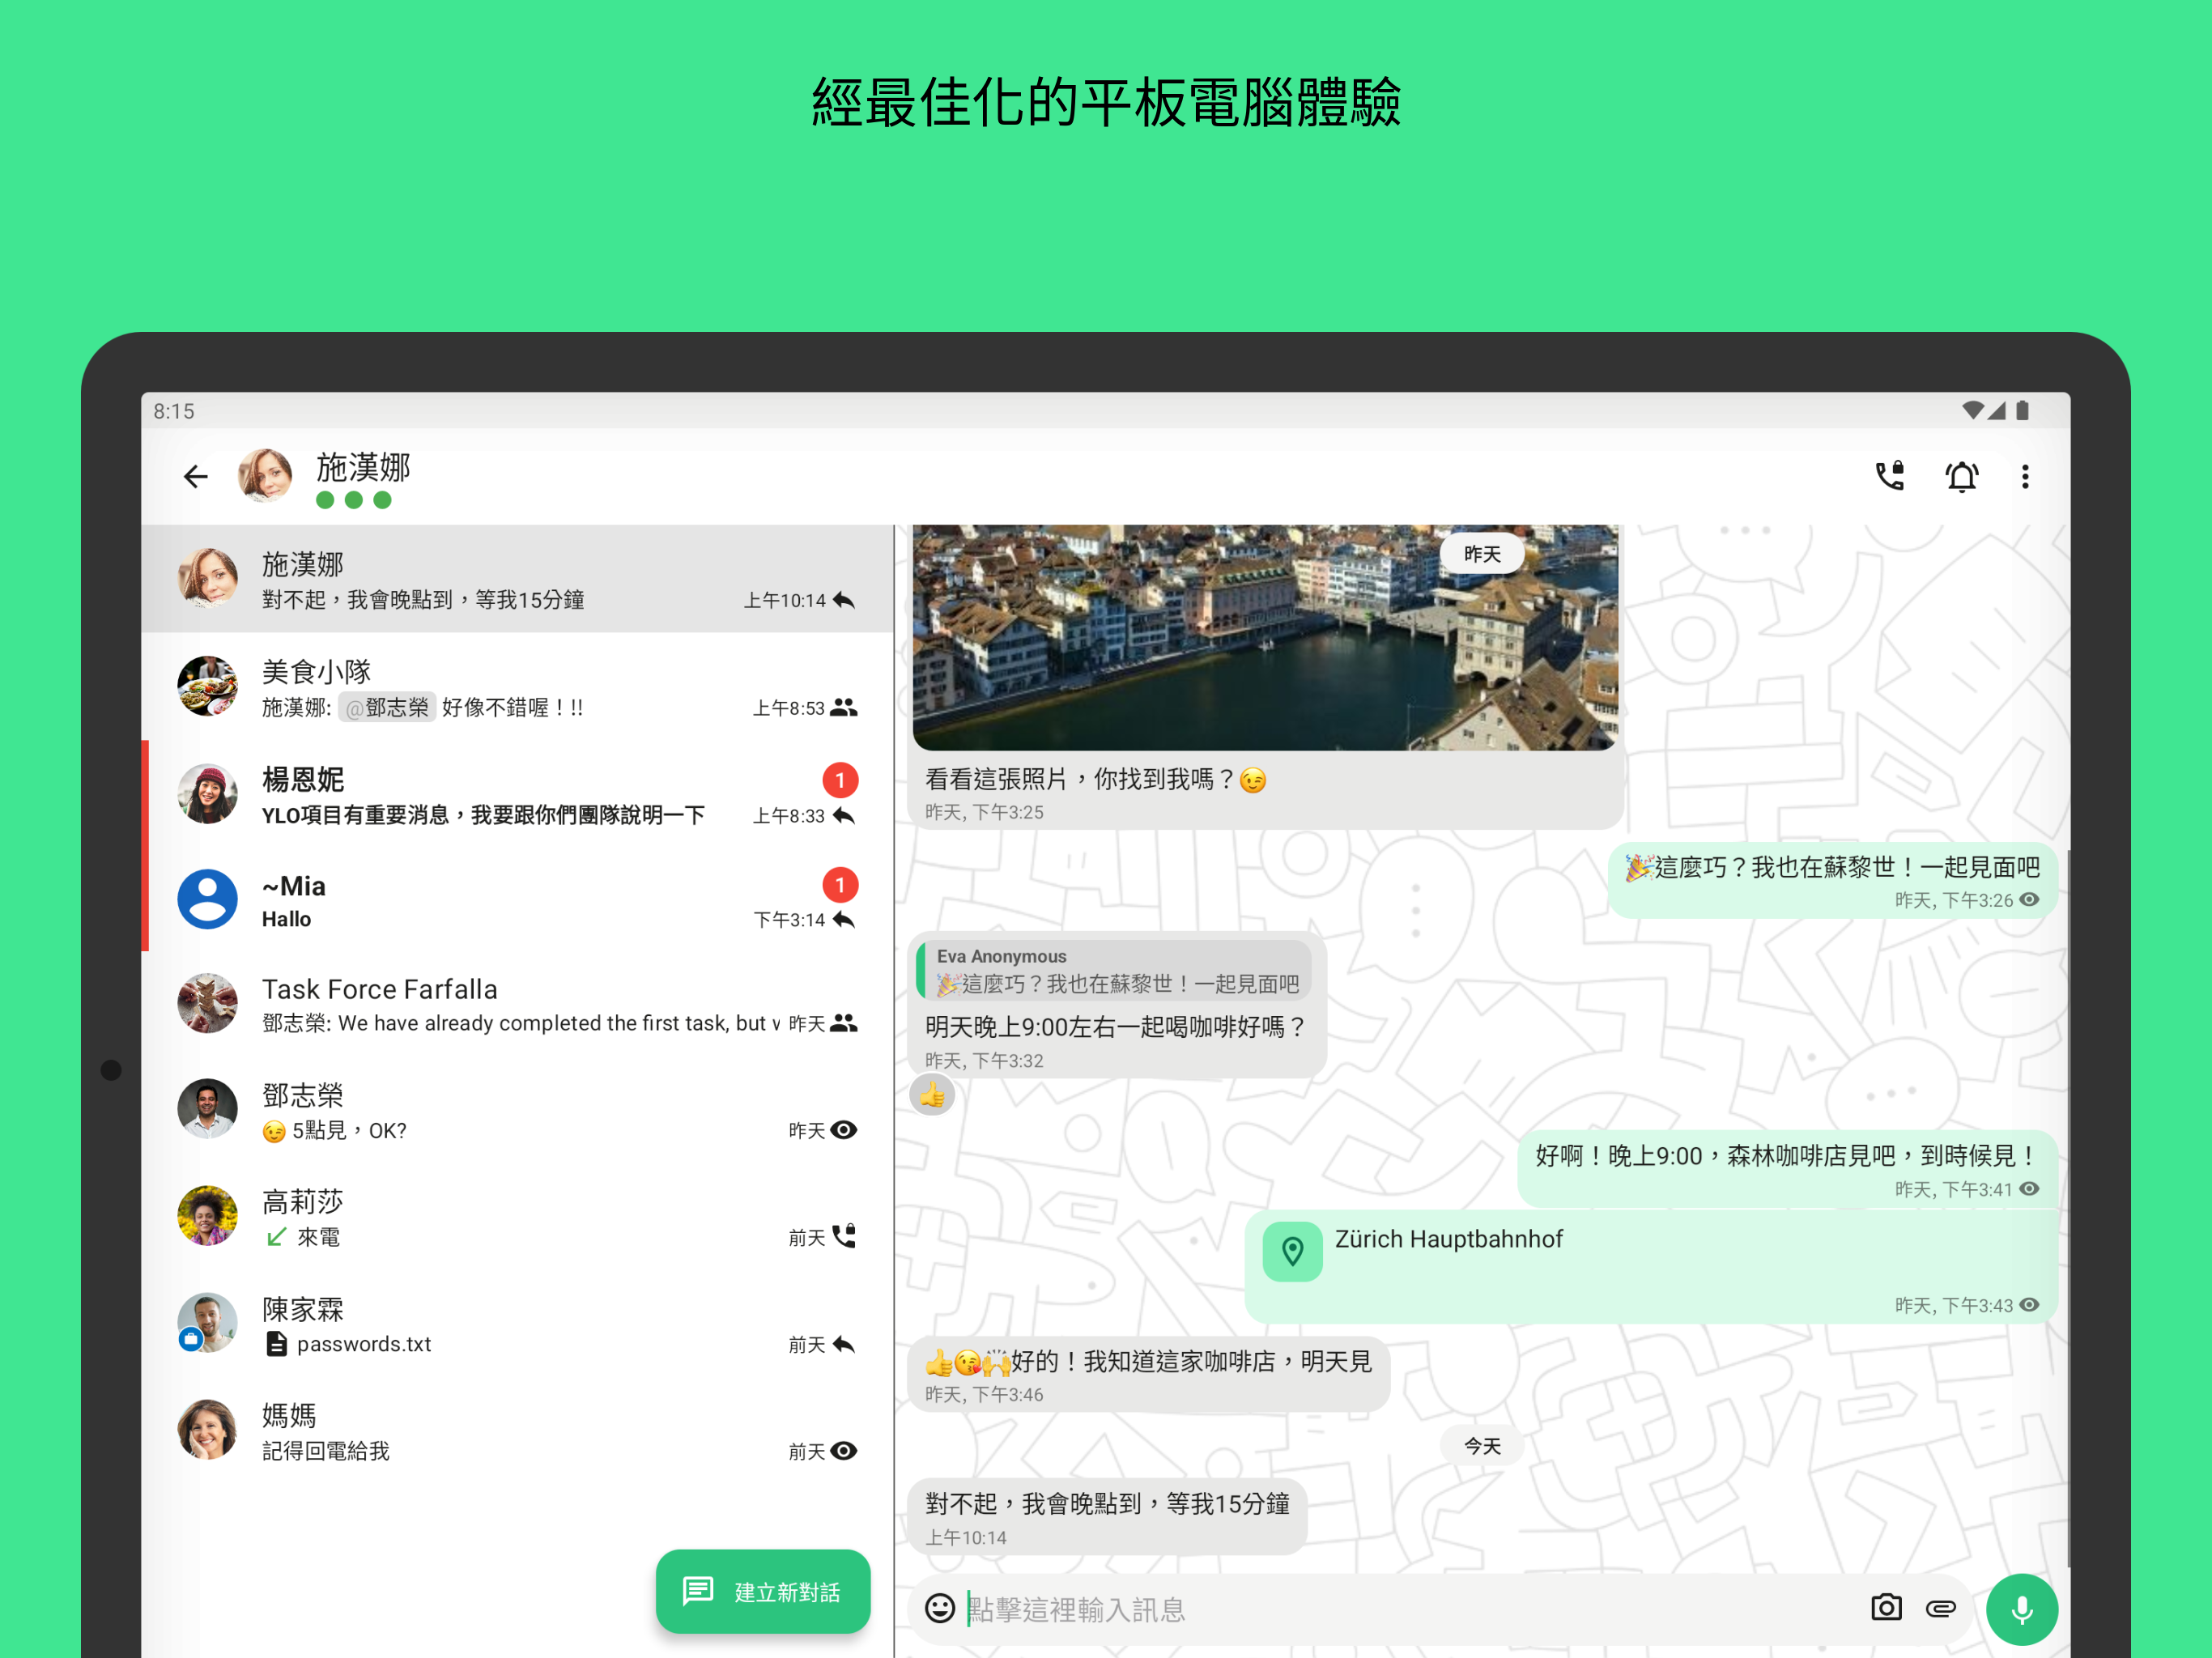Tap the reply arrow on the 楊恩妮 row
Viewport: 2212px width, 1658px height.
pyautogui.click(x=844, y=816)
